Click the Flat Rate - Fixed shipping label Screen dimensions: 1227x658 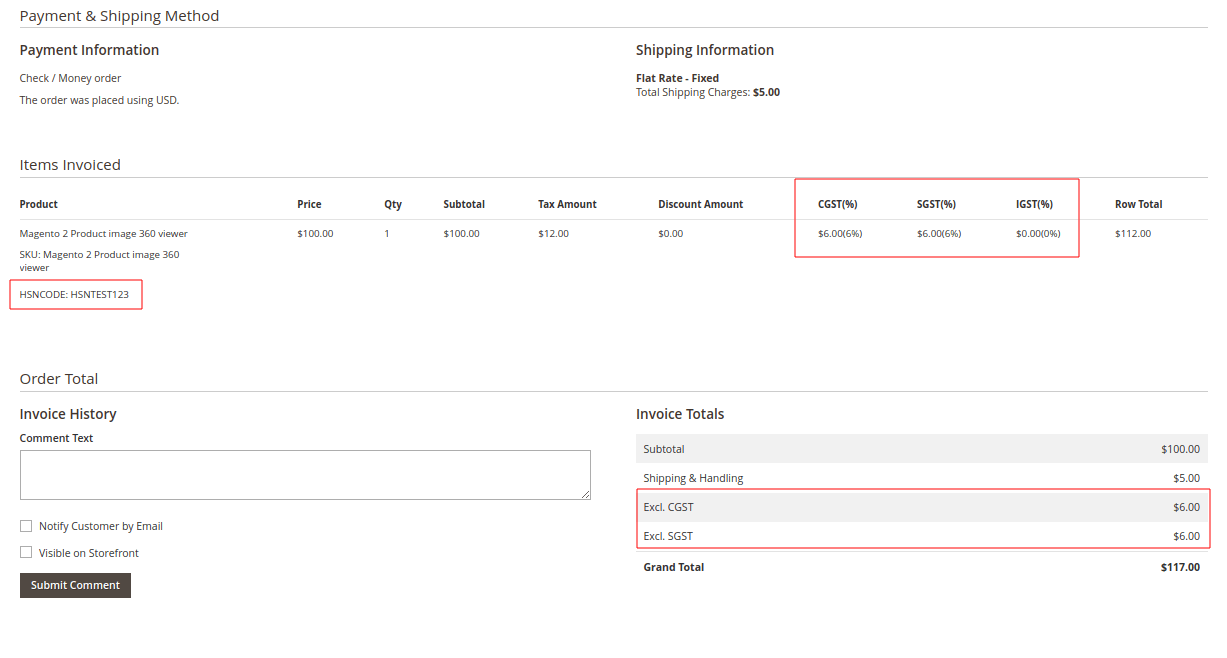(x=678, y=77)
